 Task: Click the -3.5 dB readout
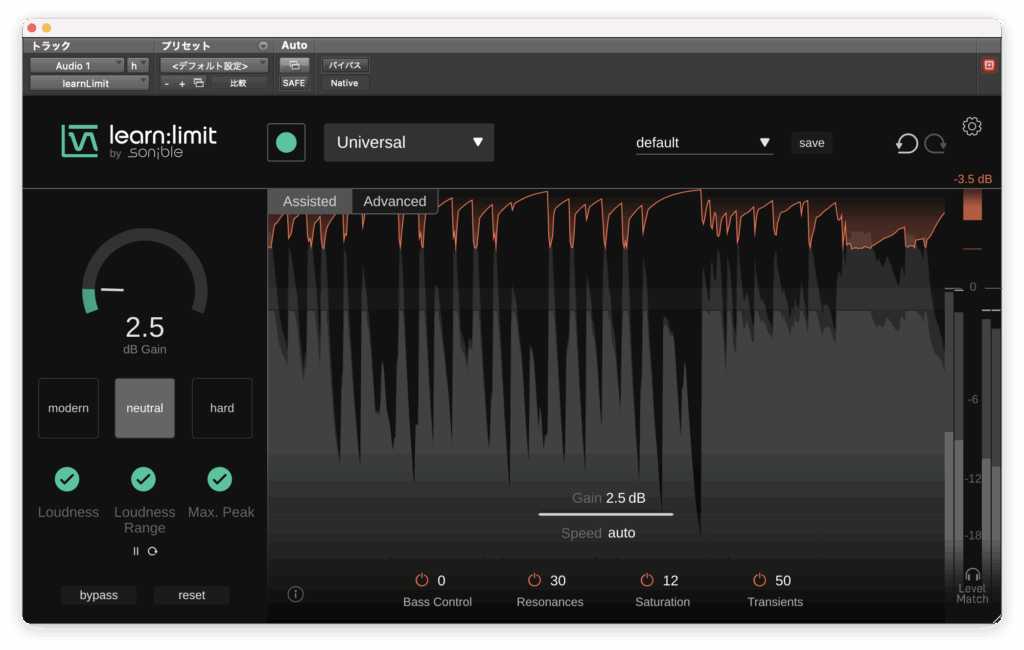pyautogui.click(x=972, y=179)
